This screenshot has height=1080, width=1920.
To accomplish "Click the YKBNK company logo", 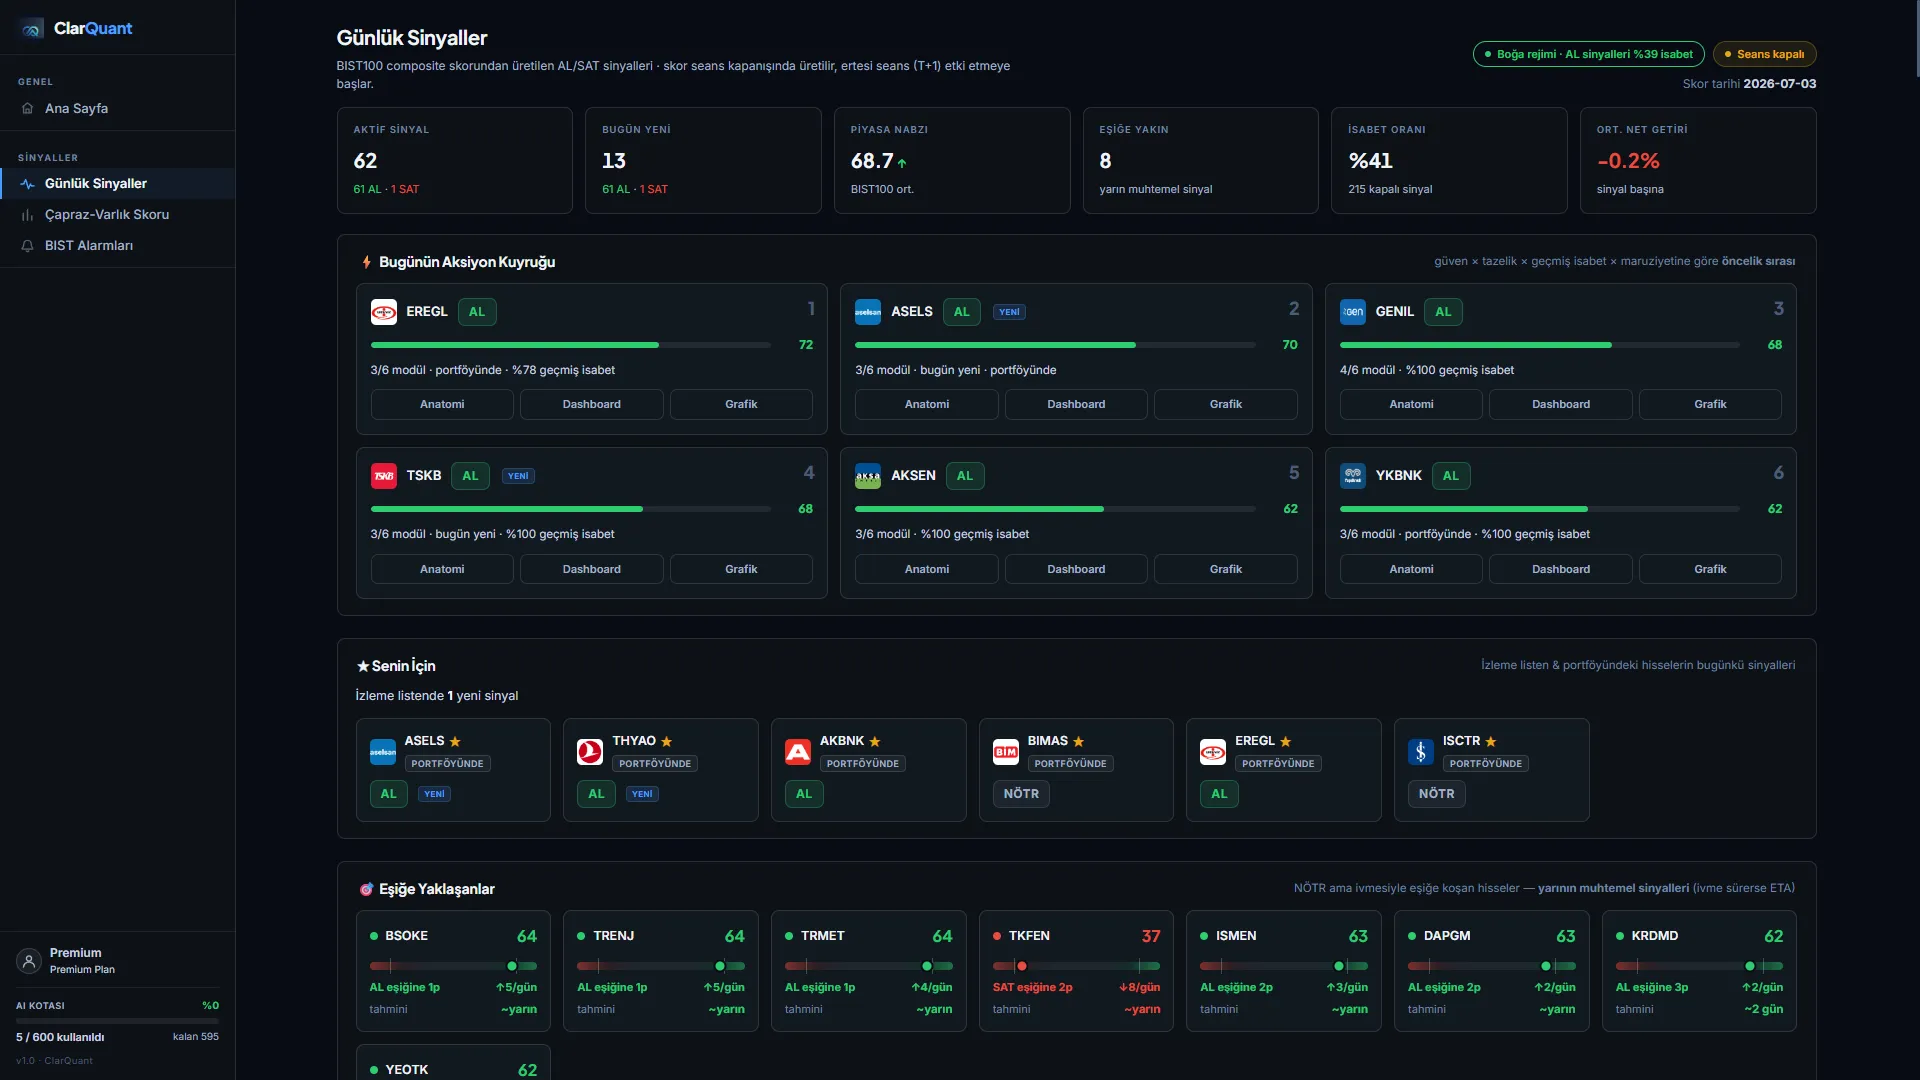I will pos(1353,476).
